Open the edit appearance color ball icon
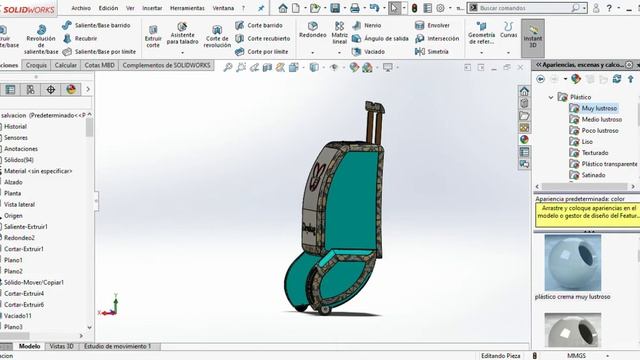This screenshot has width=640, height=360. [x=354, y=67]
